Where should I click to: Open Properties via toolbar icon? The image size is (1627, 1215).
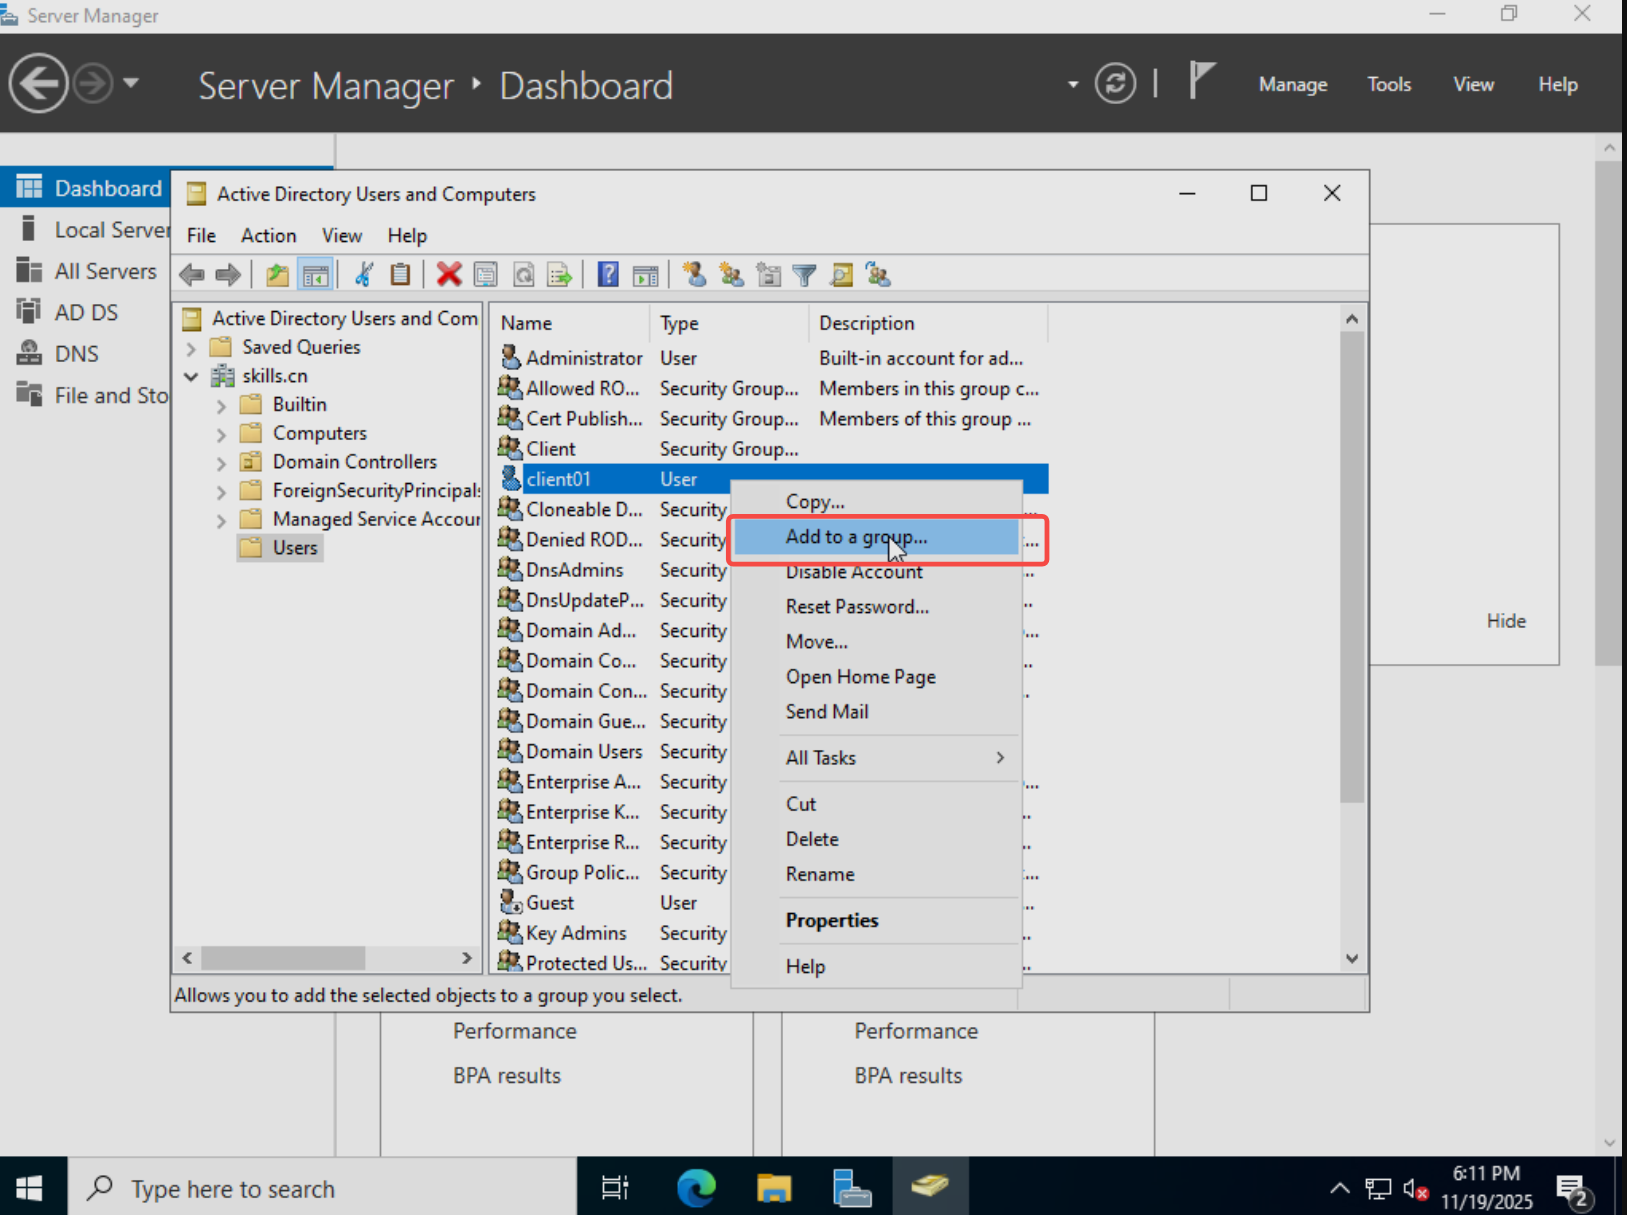486,274
